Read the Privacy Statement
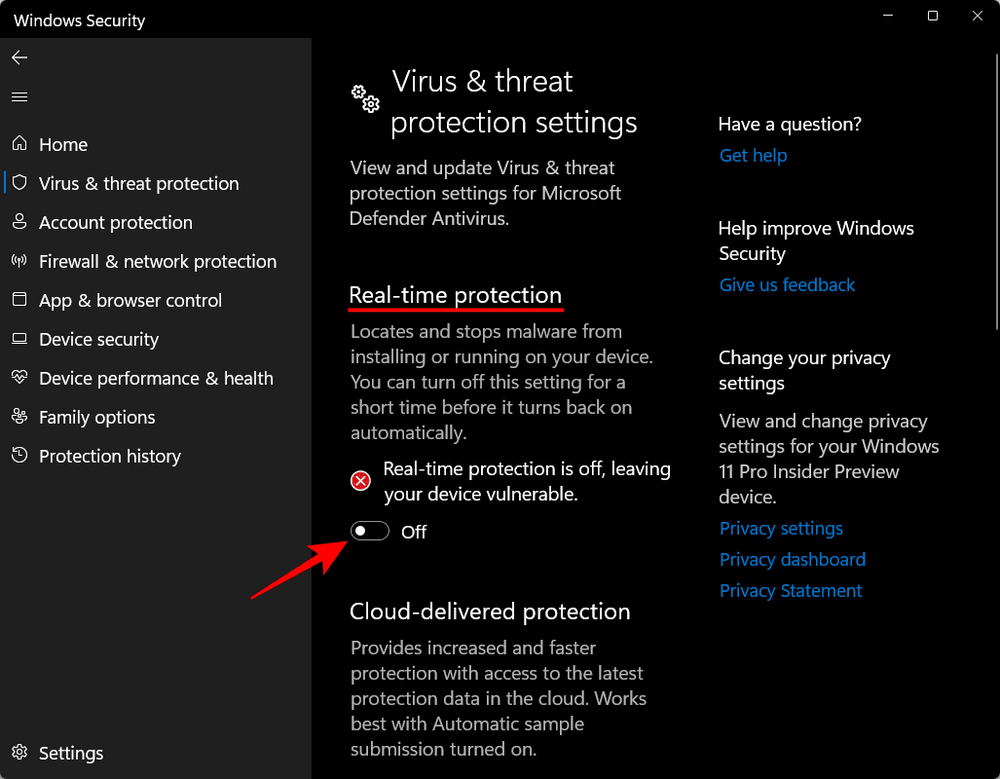The image size is (1000, 779). click(x=791, y=591)
